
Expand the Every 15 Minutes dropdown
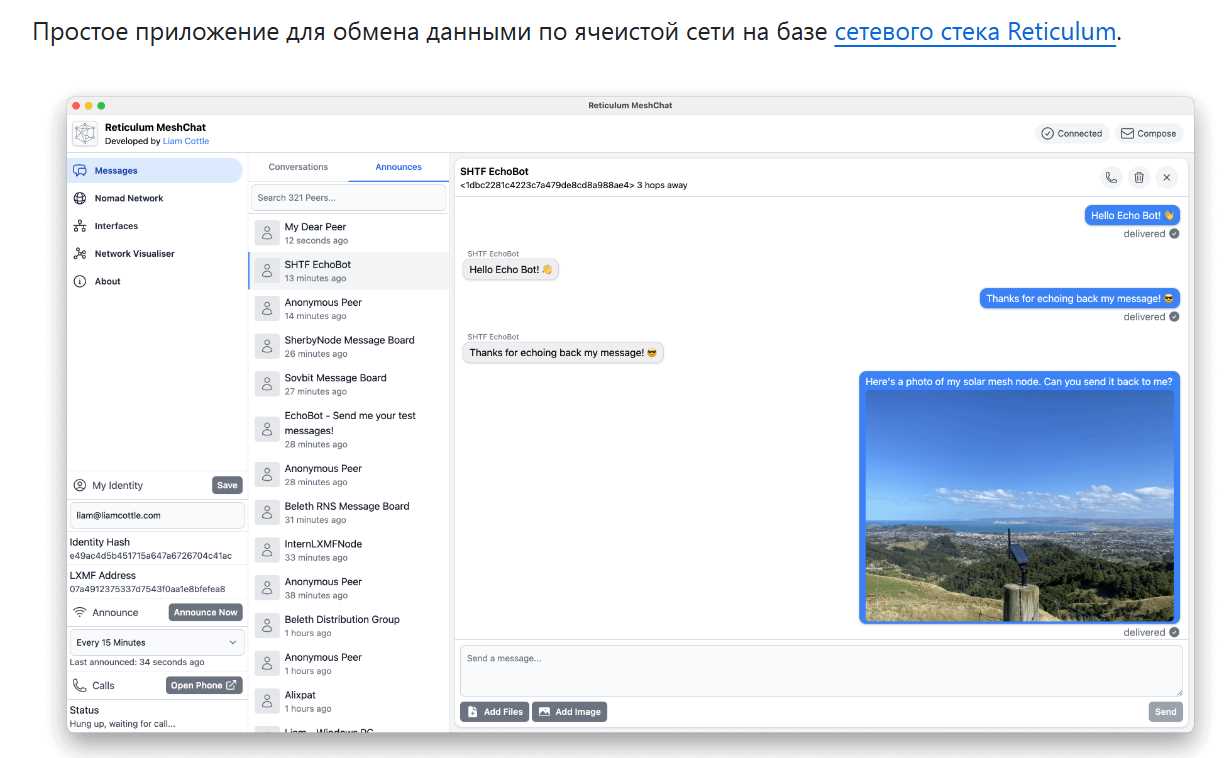click(x=156, y=643)
